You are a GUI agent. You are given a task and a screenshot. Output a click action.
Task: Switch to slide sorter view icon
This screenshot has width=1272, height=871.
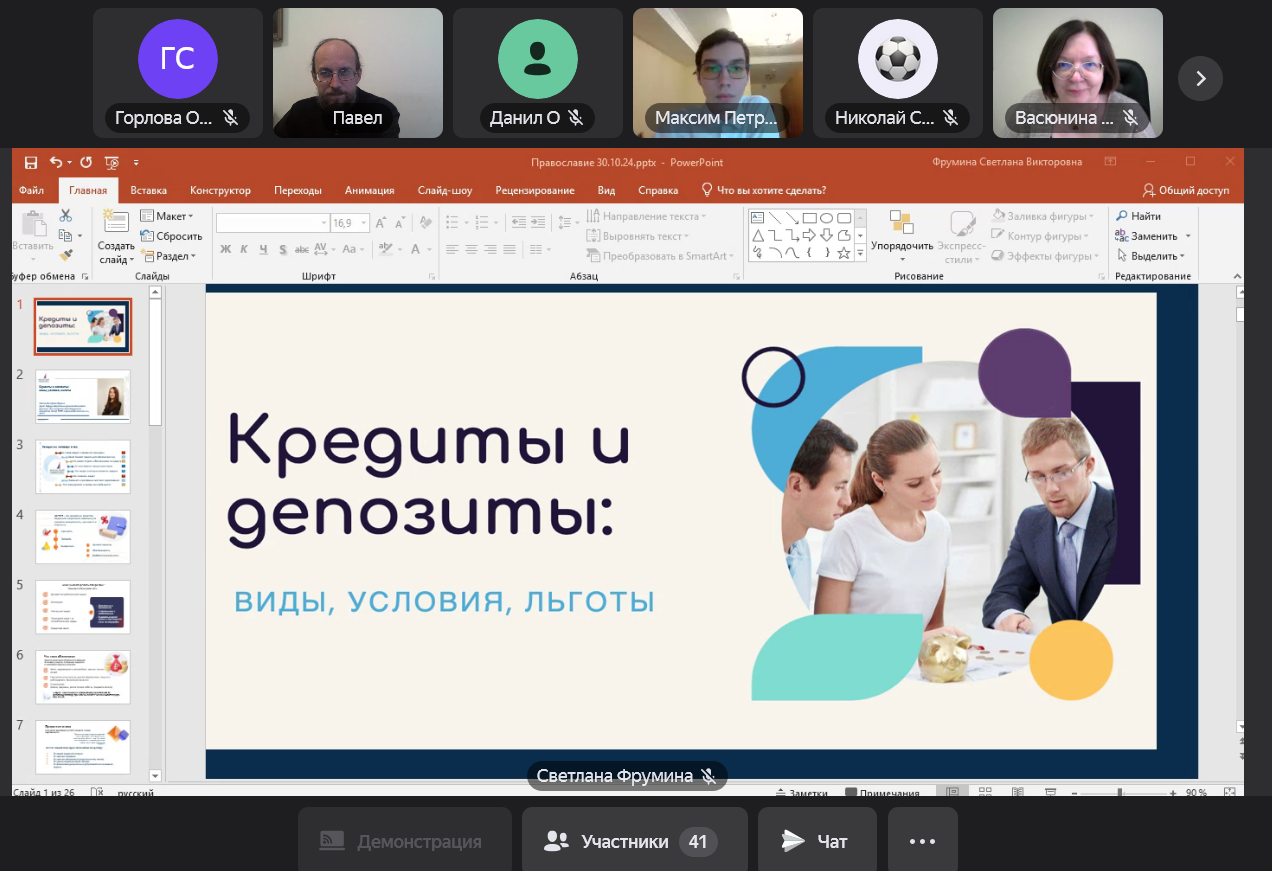coord(985,792)
